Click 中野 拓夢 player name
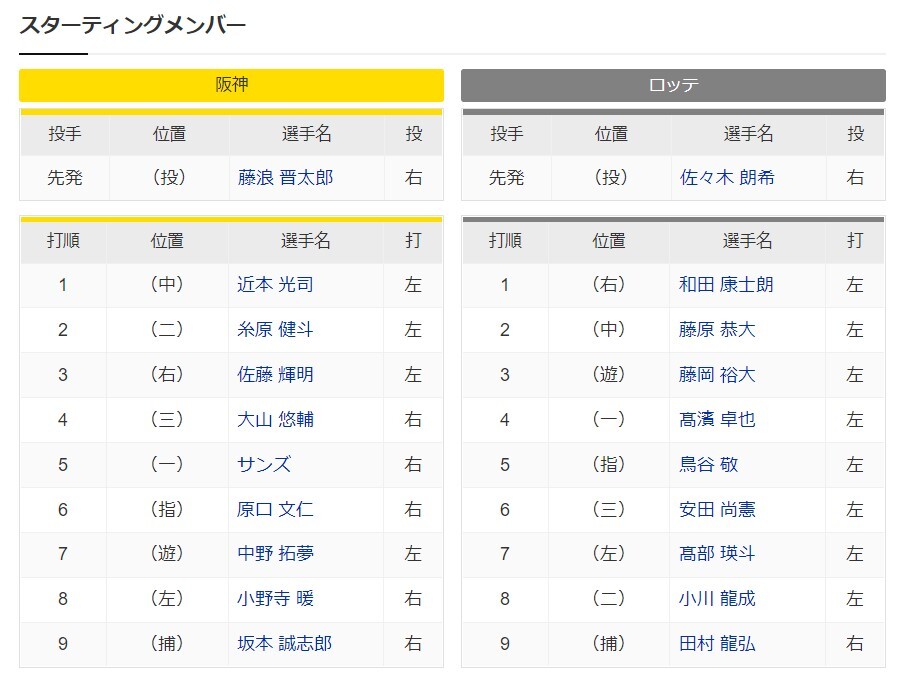This screenshot has width=900, height=688. (275, 554)
